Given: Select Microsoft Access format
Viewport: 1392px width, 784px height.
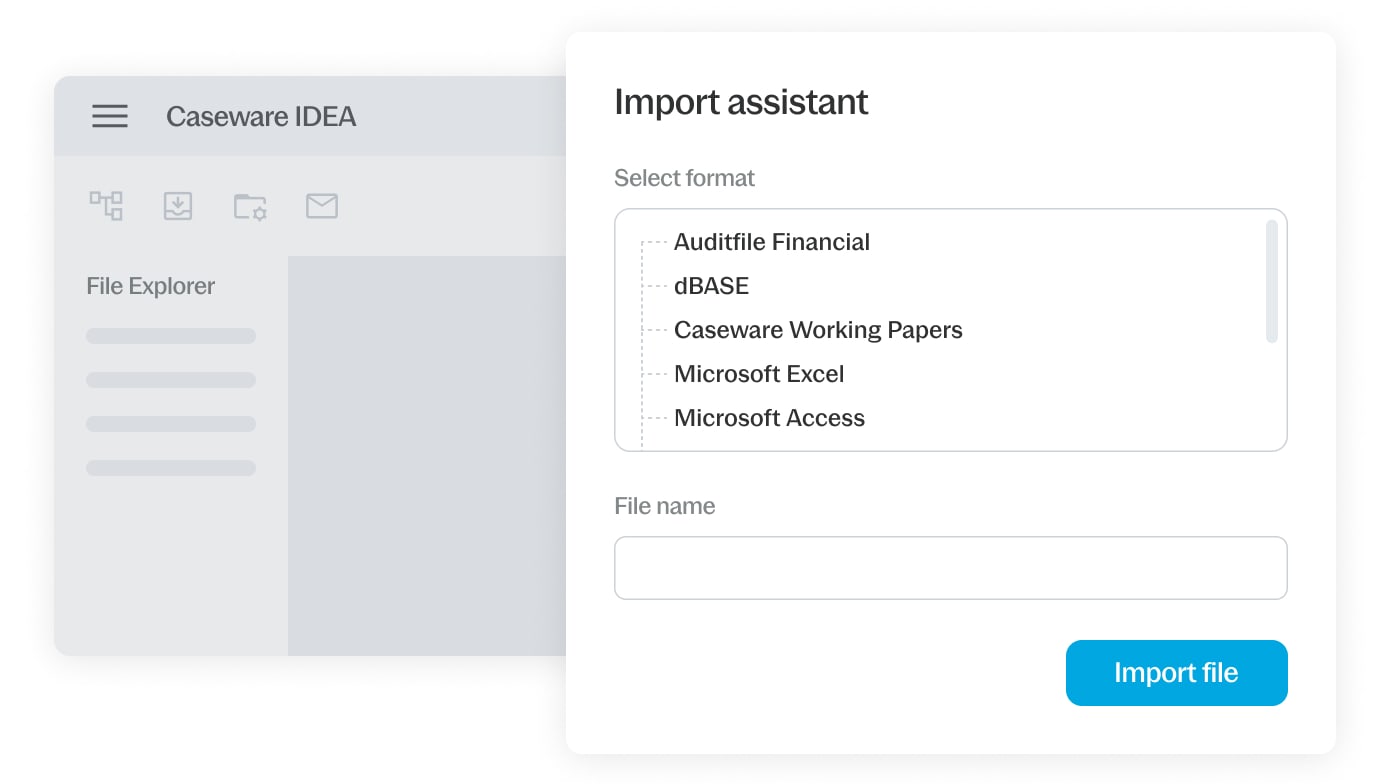Looking at the screenshot, I should point(769,418).
